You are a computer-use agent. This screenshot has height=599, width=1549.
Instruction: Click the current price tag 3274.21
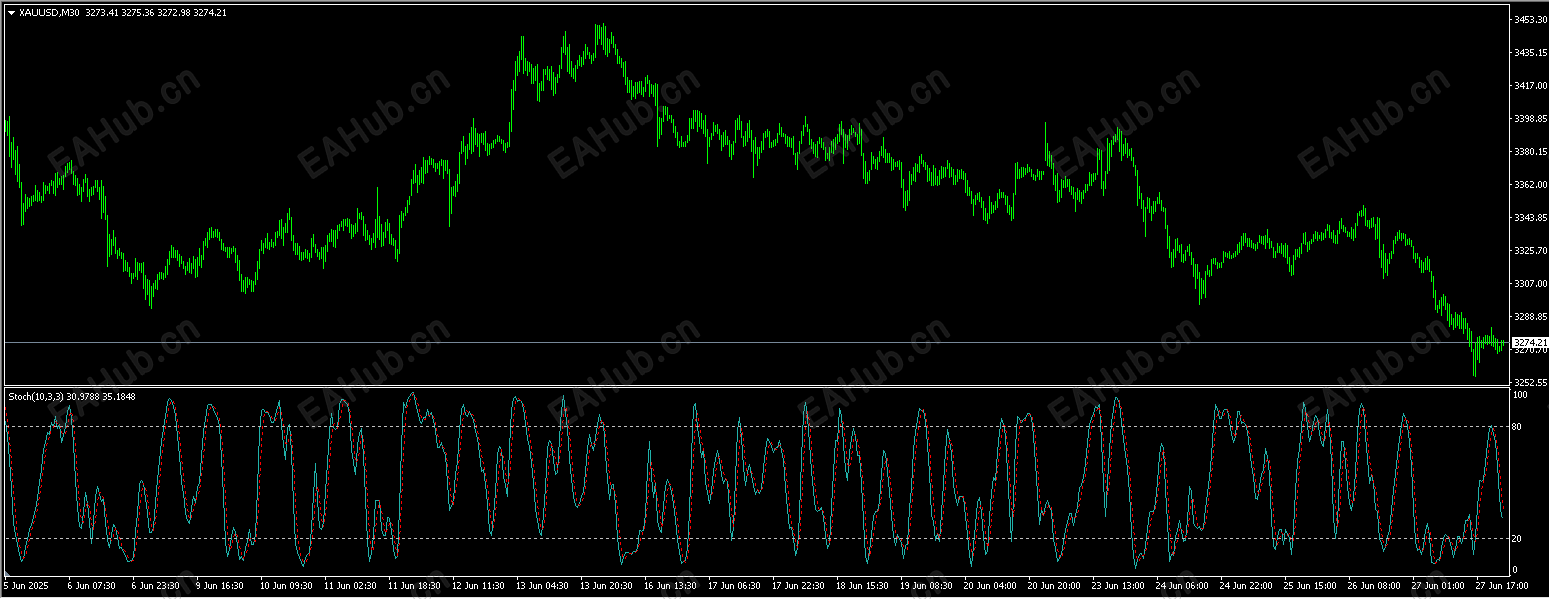1529,343
